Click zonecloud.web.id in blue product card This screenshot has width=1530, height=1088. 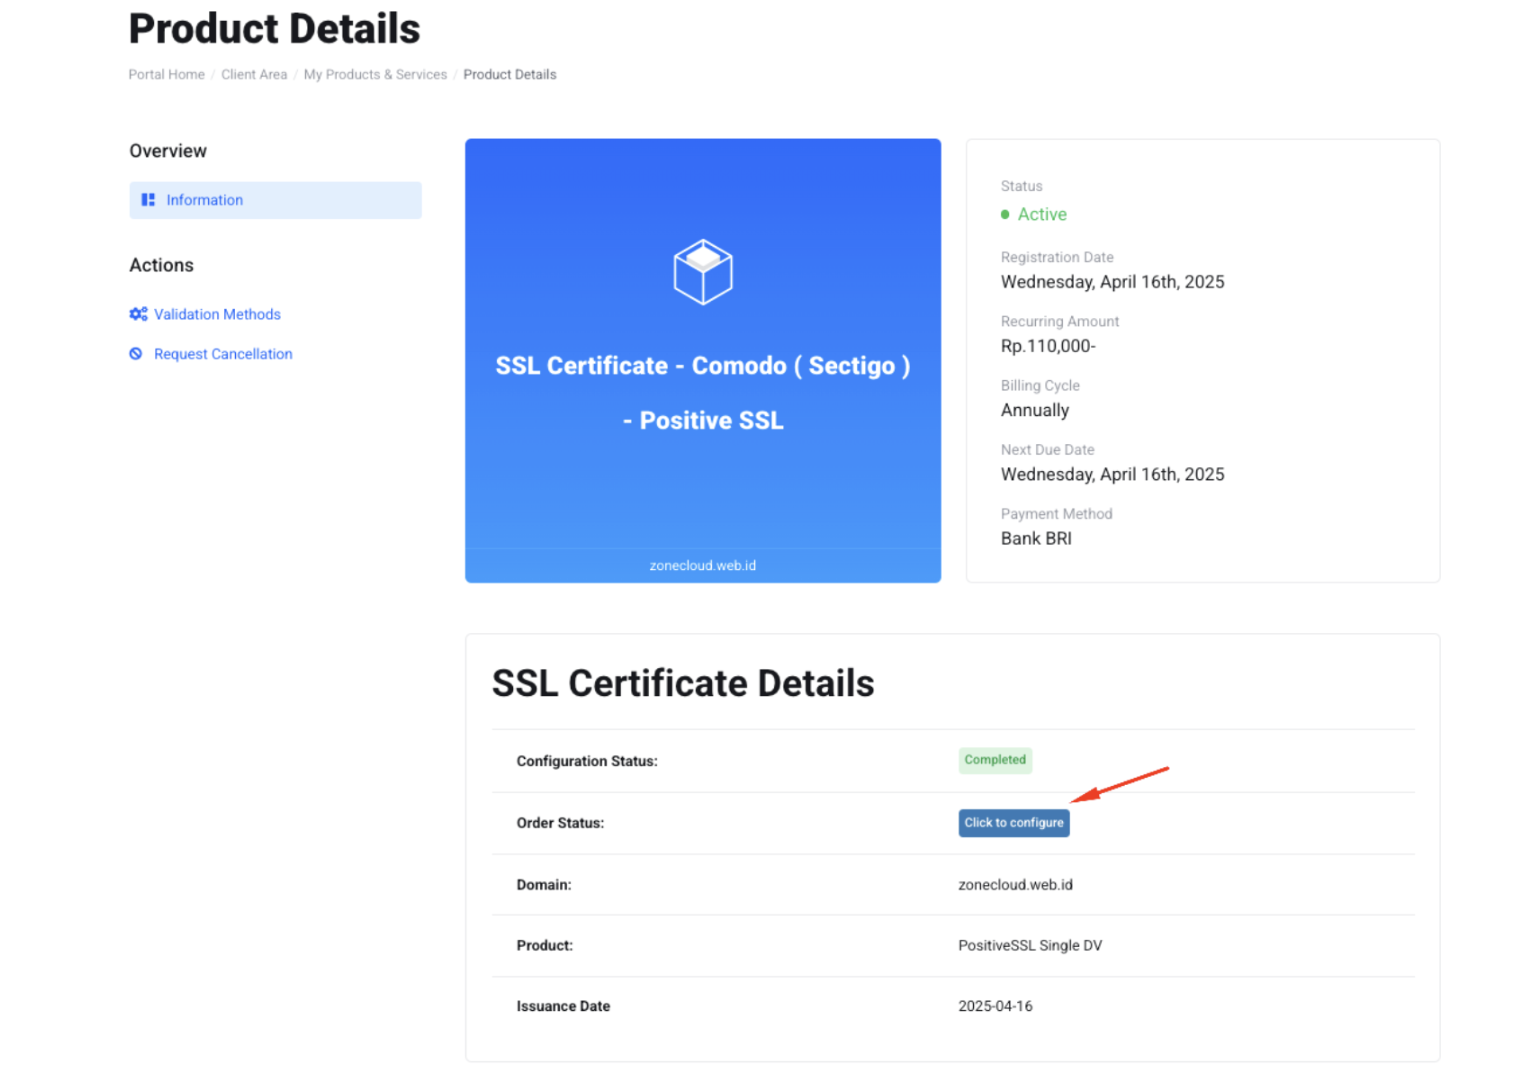pyautogui.click(x=703, y=566)
